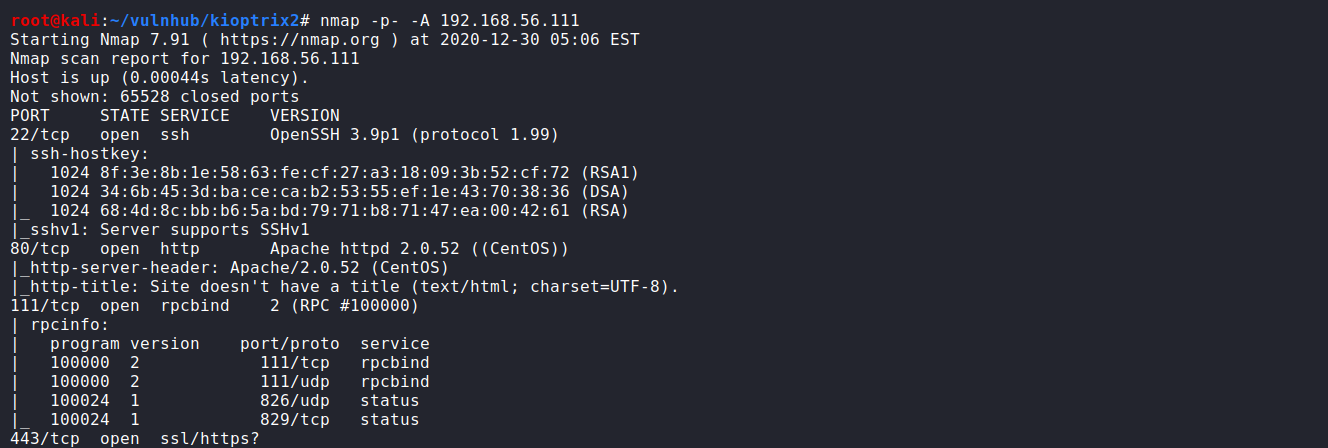Image resolution: width=1328 pixels, height=448 pixels.
Task: Click the https://nmap.org URL
Action: [x=294, y=40]
